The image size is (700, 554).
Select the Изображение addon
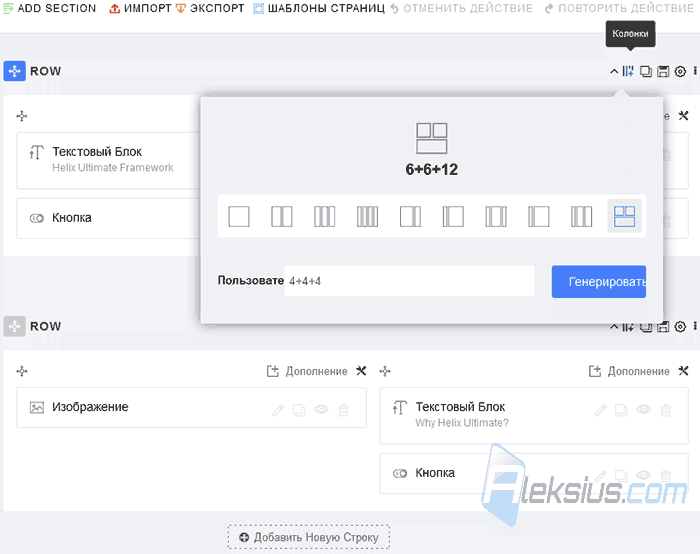point(191,408)
